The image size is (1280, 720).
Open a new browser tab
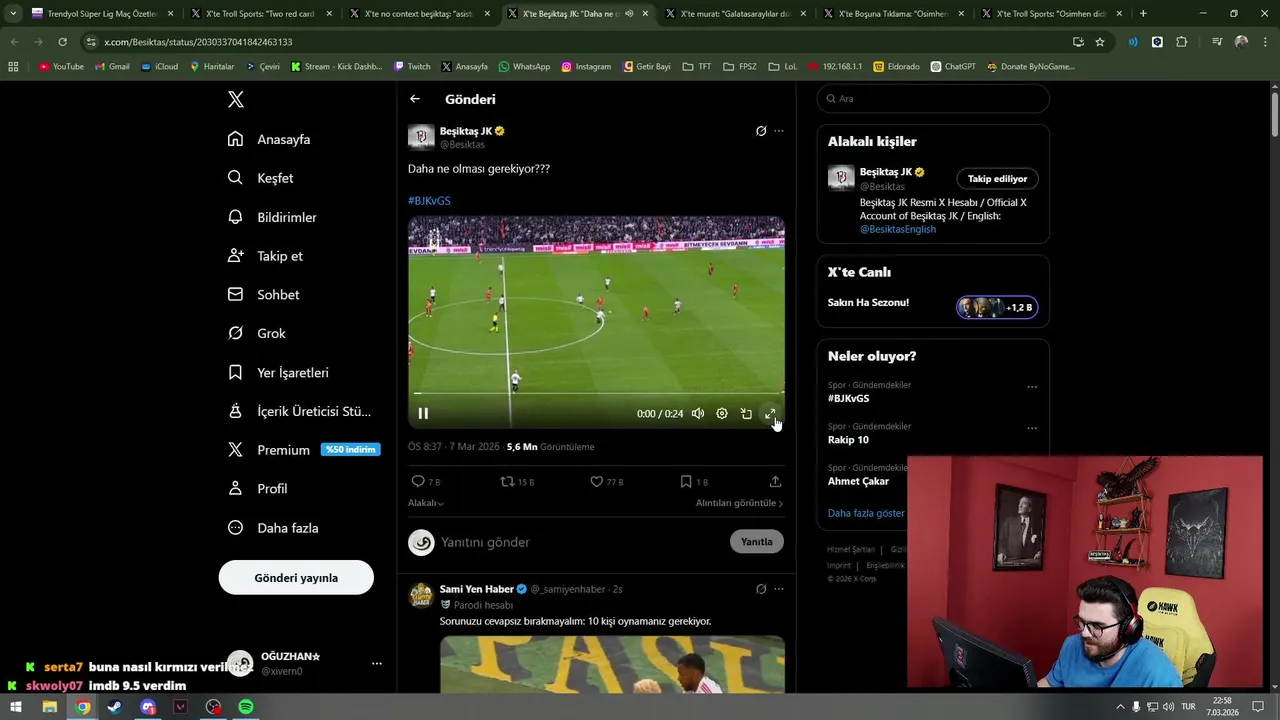1143,14
